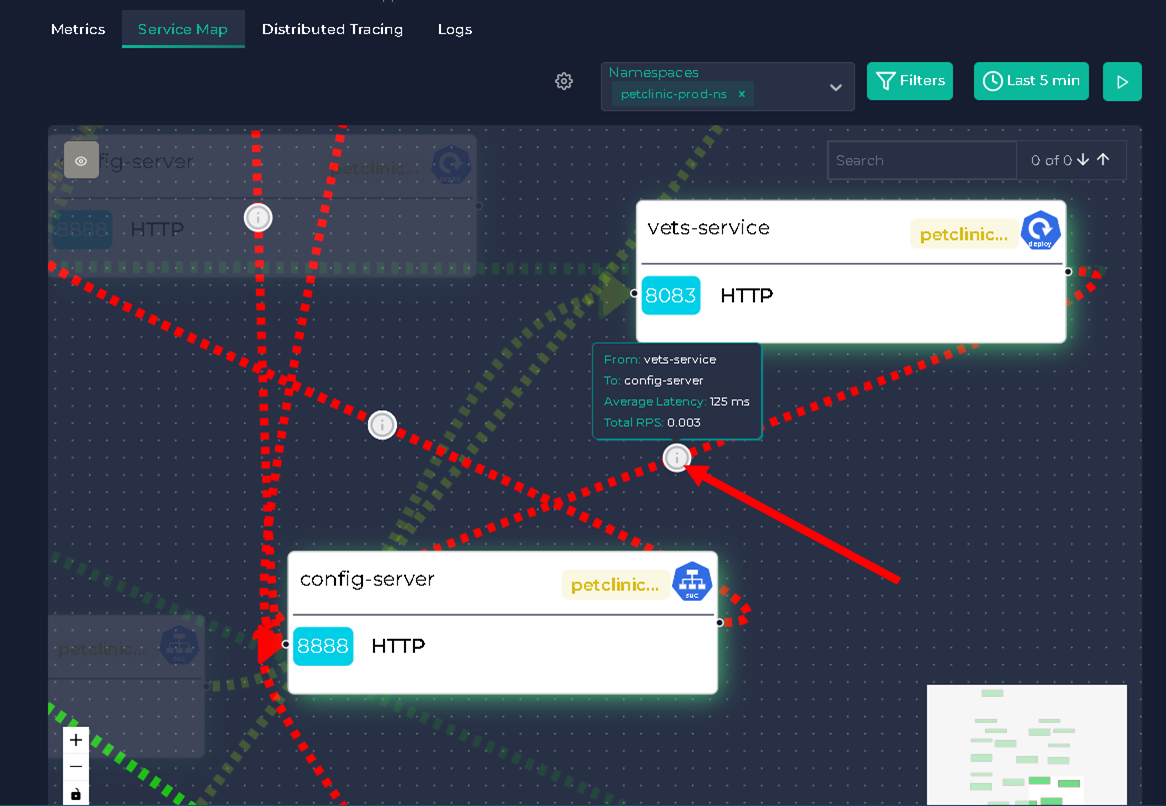Open the service map settings gear
This screenshot has width=1166, height=806.
tap(564, 81)
